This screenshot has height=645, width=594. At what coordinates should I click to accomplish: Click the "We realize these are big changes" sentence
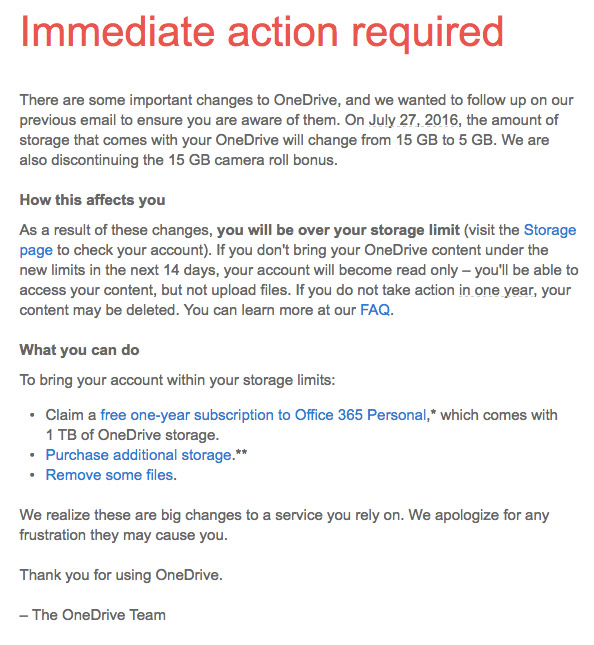click(212, 515)
